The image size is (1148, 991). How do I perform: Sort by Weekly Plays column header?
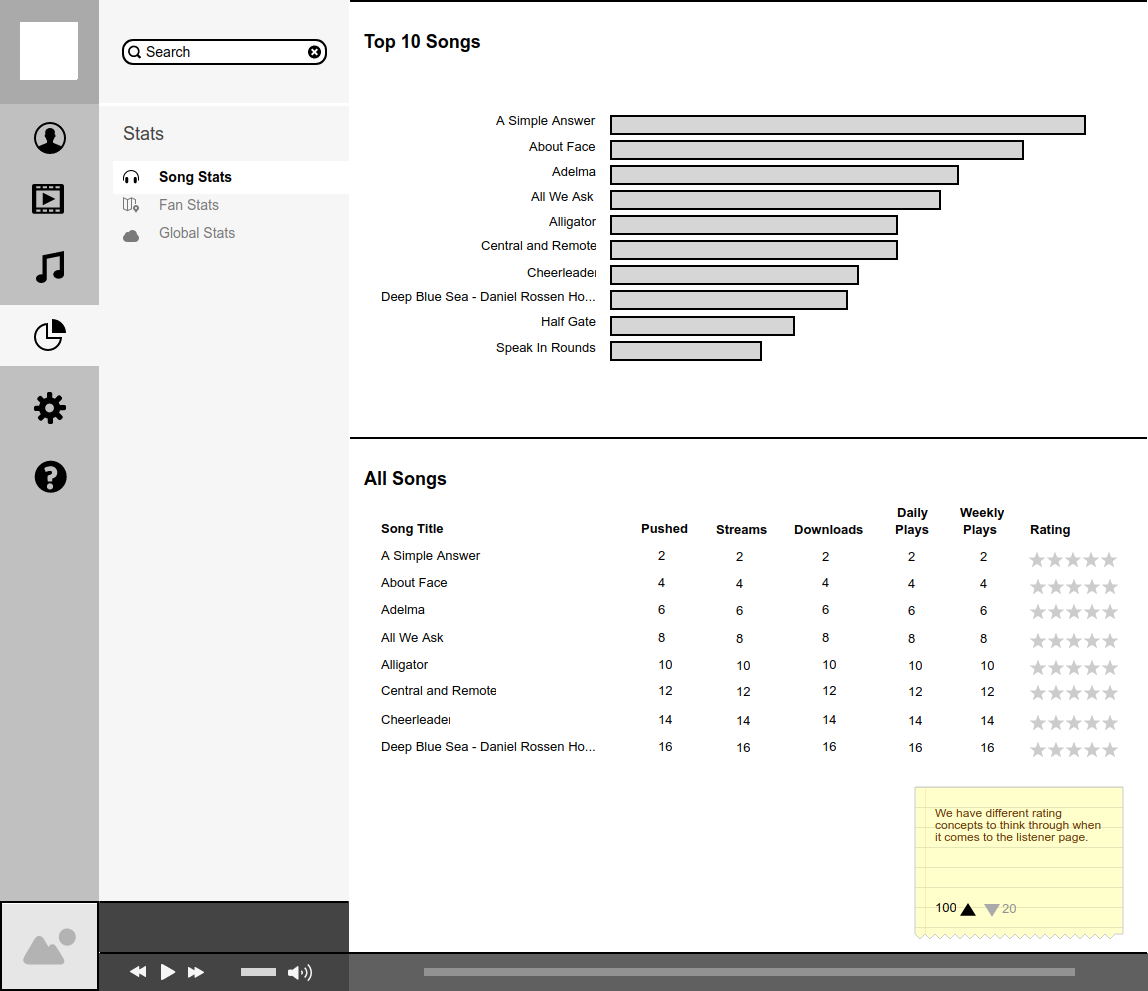982,521
